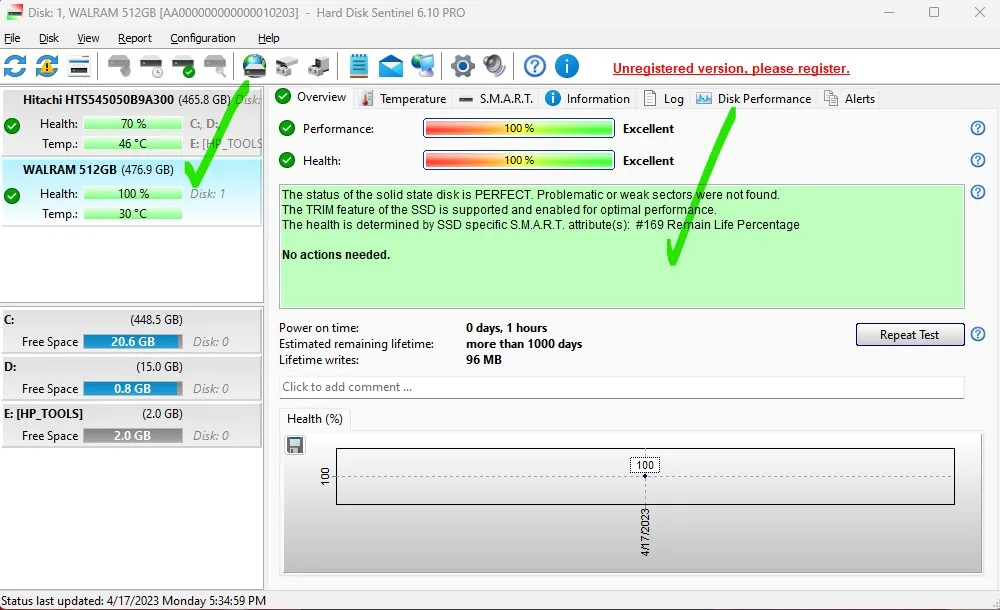
Task: Click the blue info circle toolbar icon
Action: click(x=566, y=66)
